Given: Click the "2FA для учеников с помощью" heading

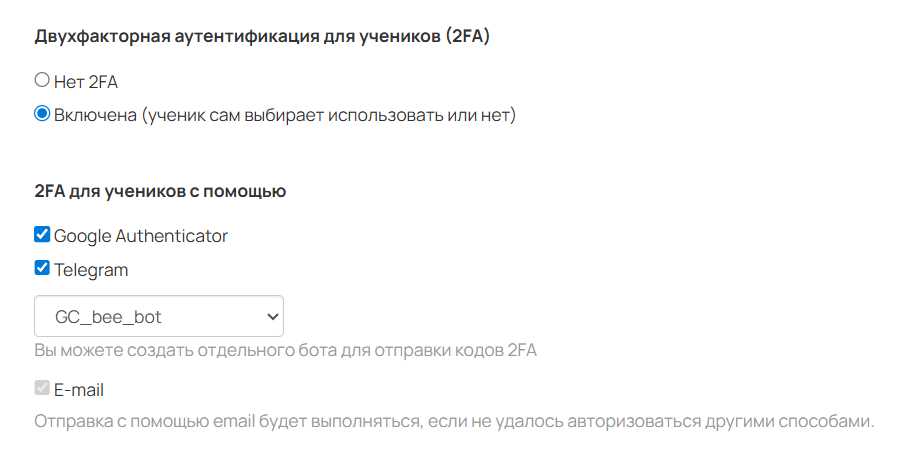Looking at the screenshot, I should (x=160, y=191).
